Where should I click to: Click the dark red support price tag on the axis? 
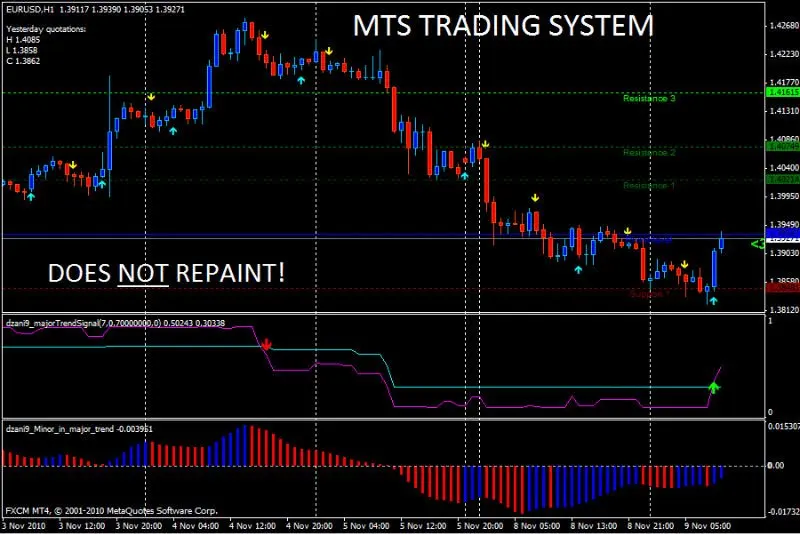tap(783, 288)
